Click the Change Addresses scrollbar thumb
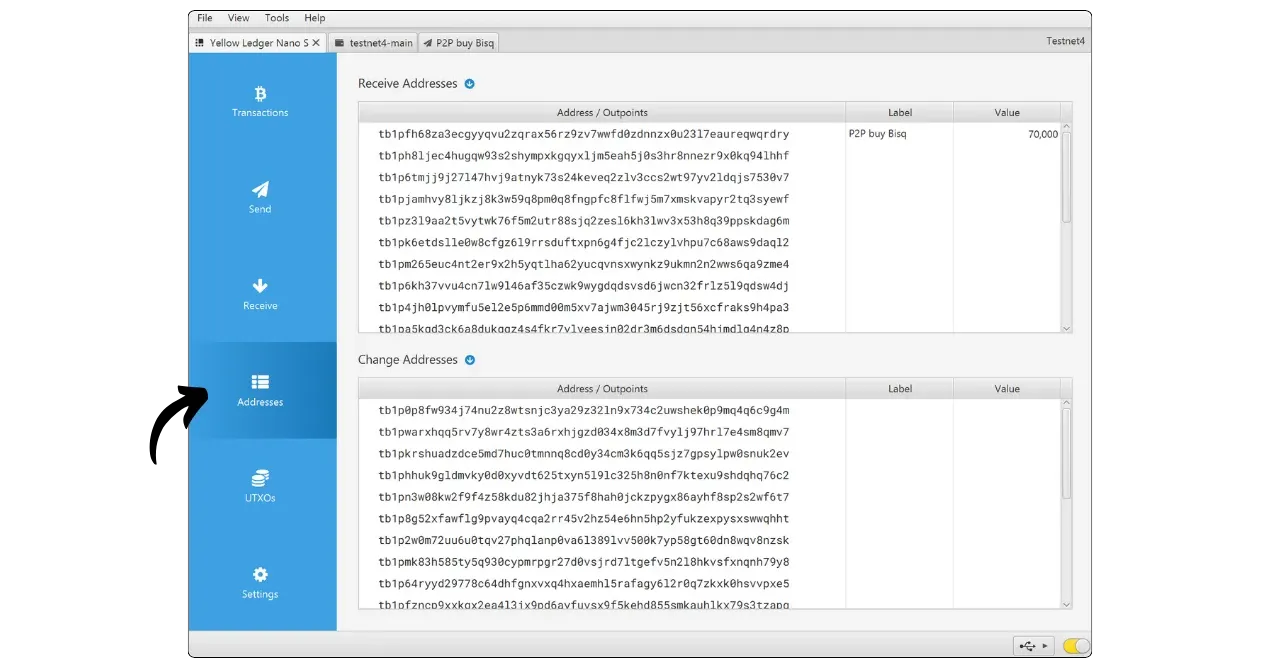Image resolution: width=1280 pixels, height=668 pixels. point(1066,453)
